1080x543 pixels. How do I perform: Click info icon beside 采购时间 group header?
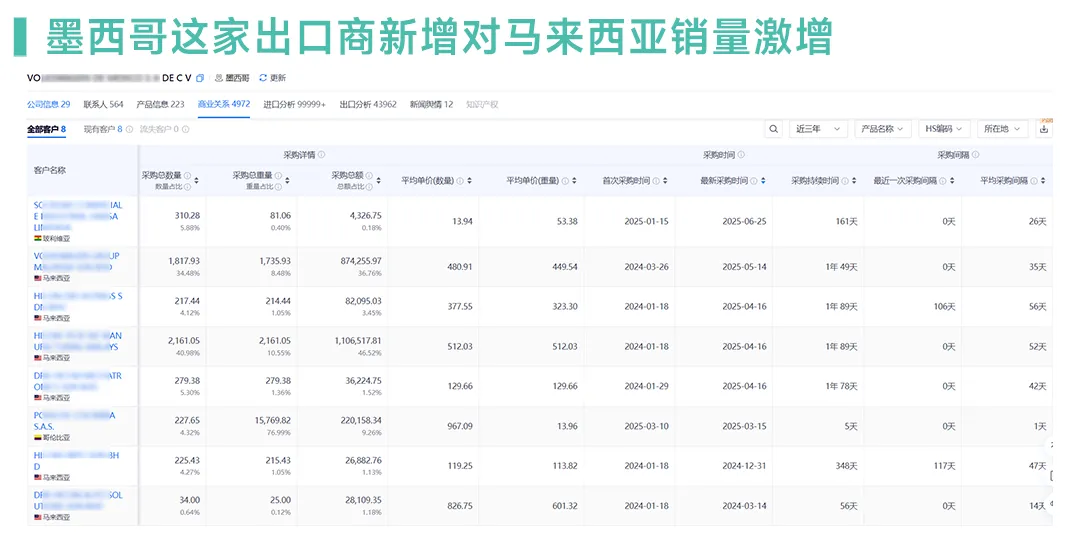tap(741, 155)
